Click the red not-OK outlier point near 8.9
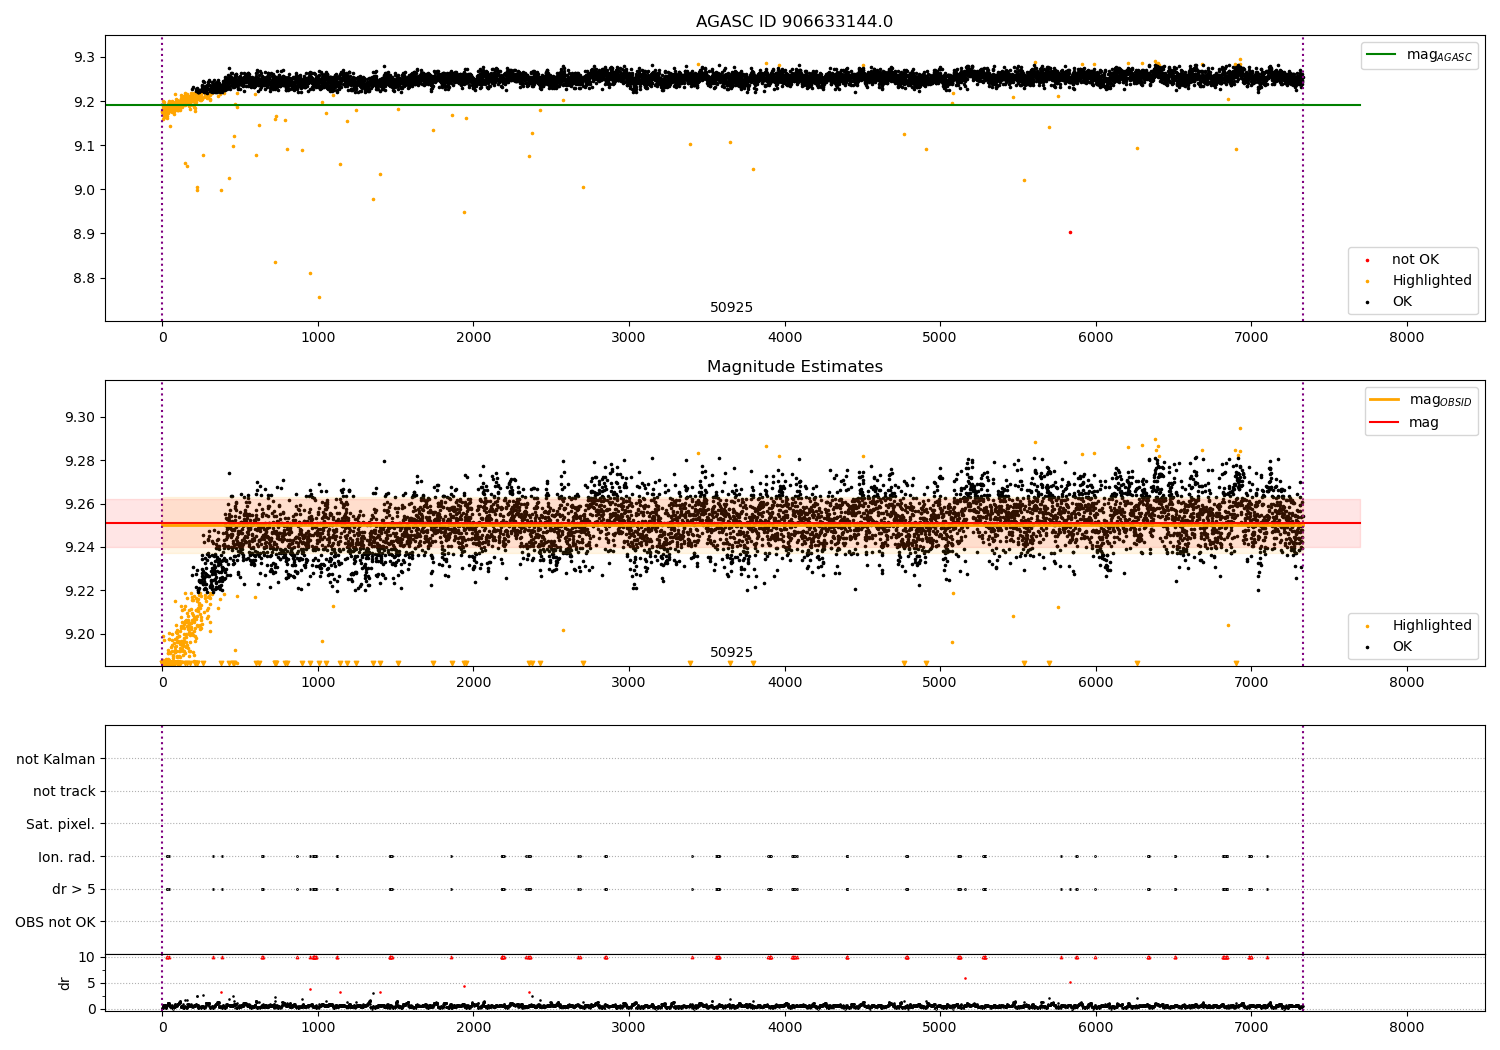Image resolution: width=1500 pixels, height=1050 pixels. (1070, 232)
